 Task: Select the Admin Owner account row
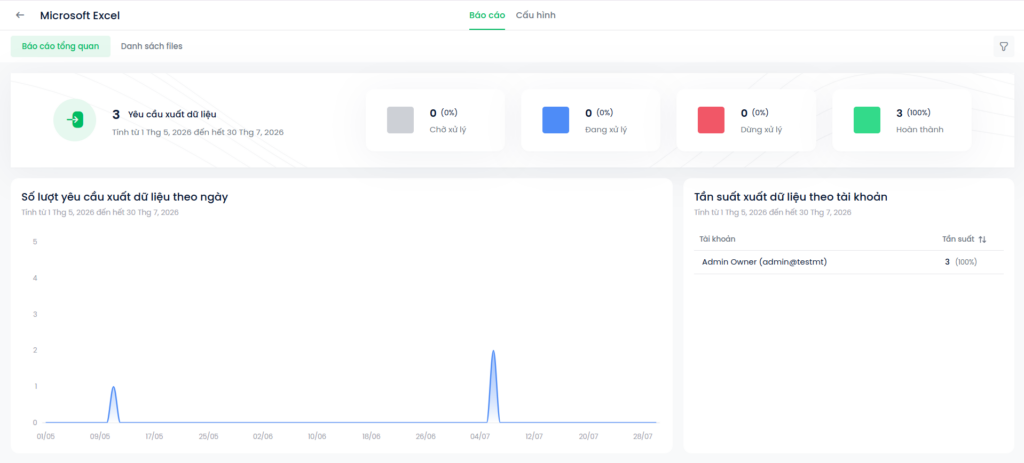848,262
